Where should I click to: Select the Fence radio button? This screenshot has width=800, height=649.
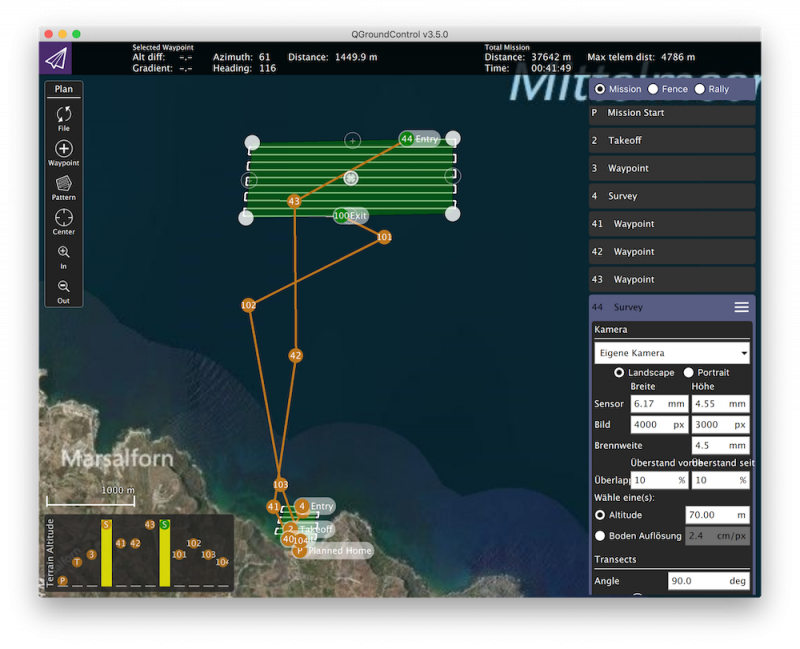[x=653, y=89]
